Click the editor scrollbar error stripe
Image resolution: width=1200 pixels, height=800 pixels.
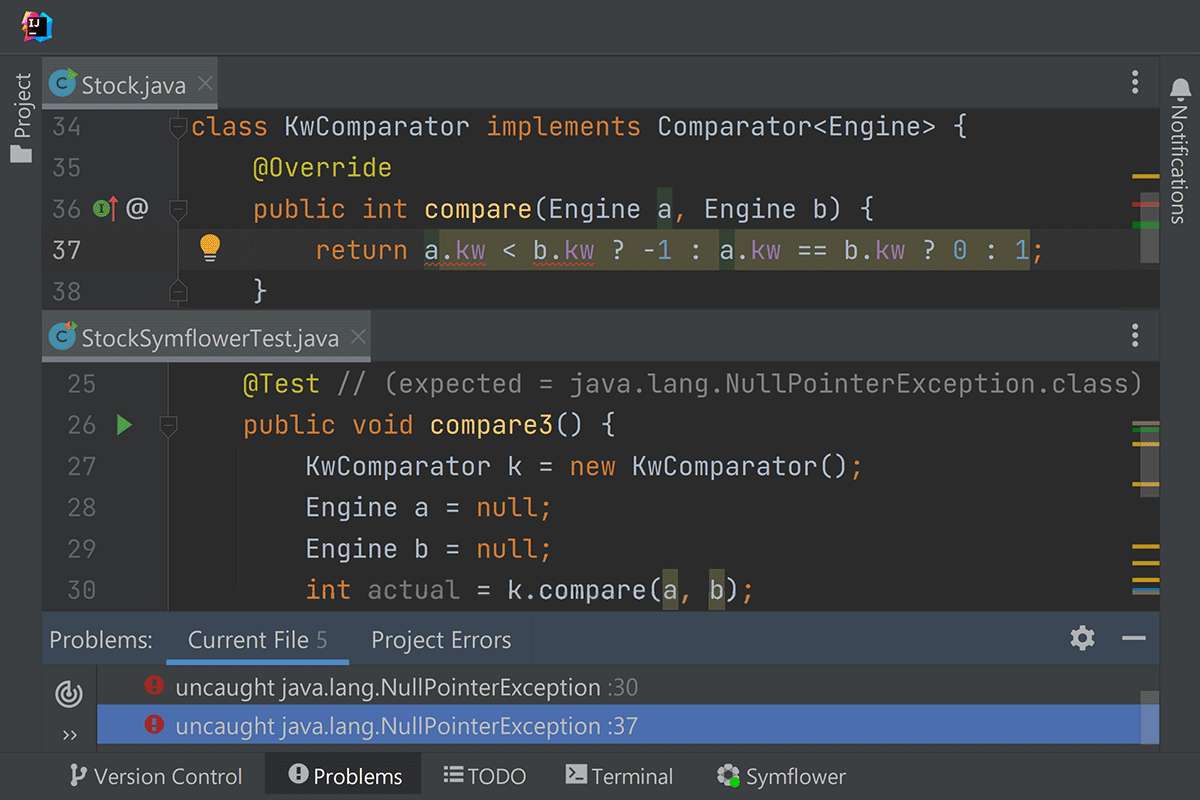1147,205
